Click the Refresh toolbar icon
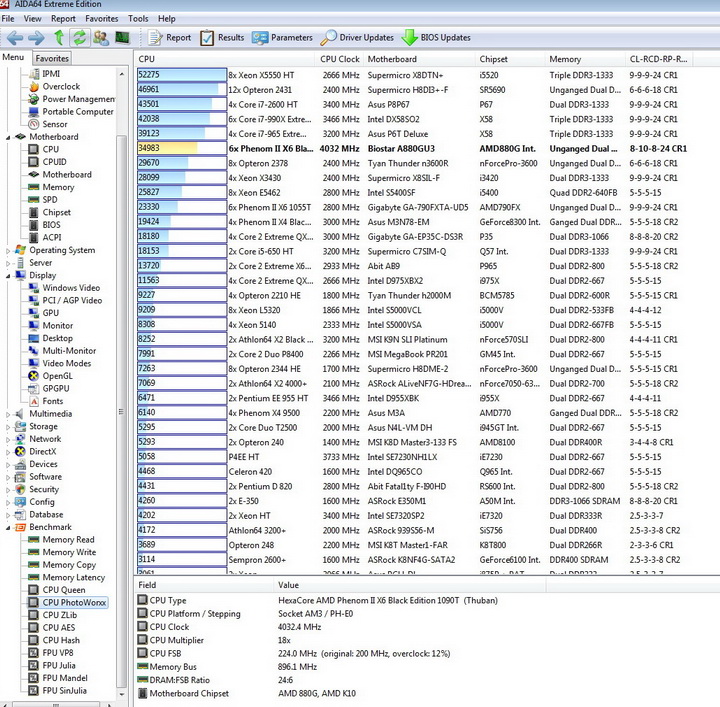Image resolution: width=720 pixels, height=707 pixels. coord(80,38)
